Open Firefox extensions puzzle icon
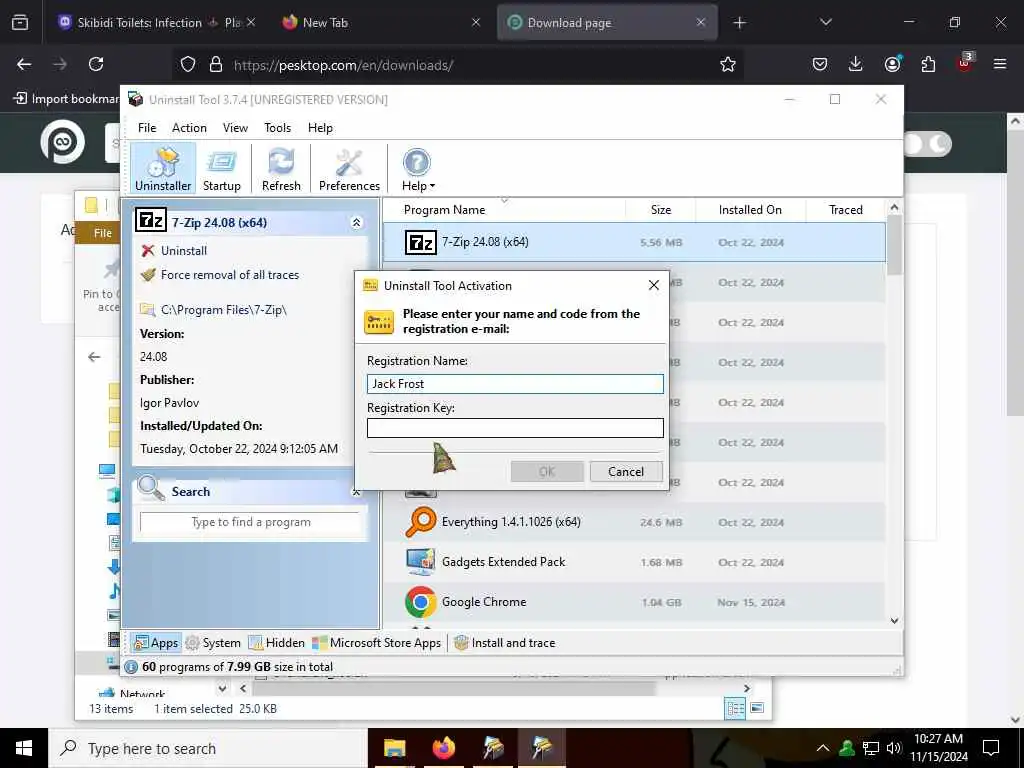The width and height of the screenshot is (1024, 768). [928, 64]
